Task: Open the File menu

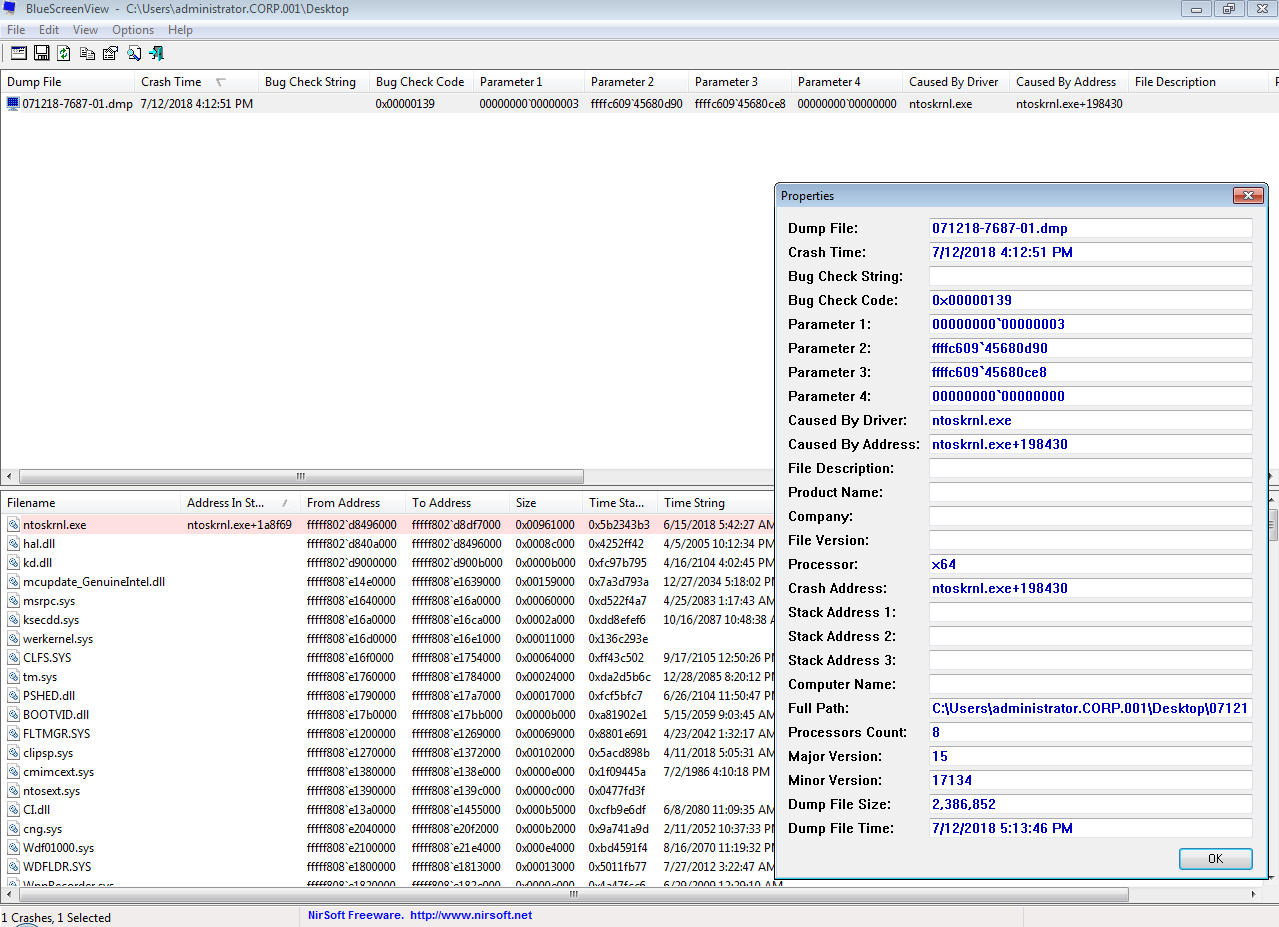Action: click(16, 30)
